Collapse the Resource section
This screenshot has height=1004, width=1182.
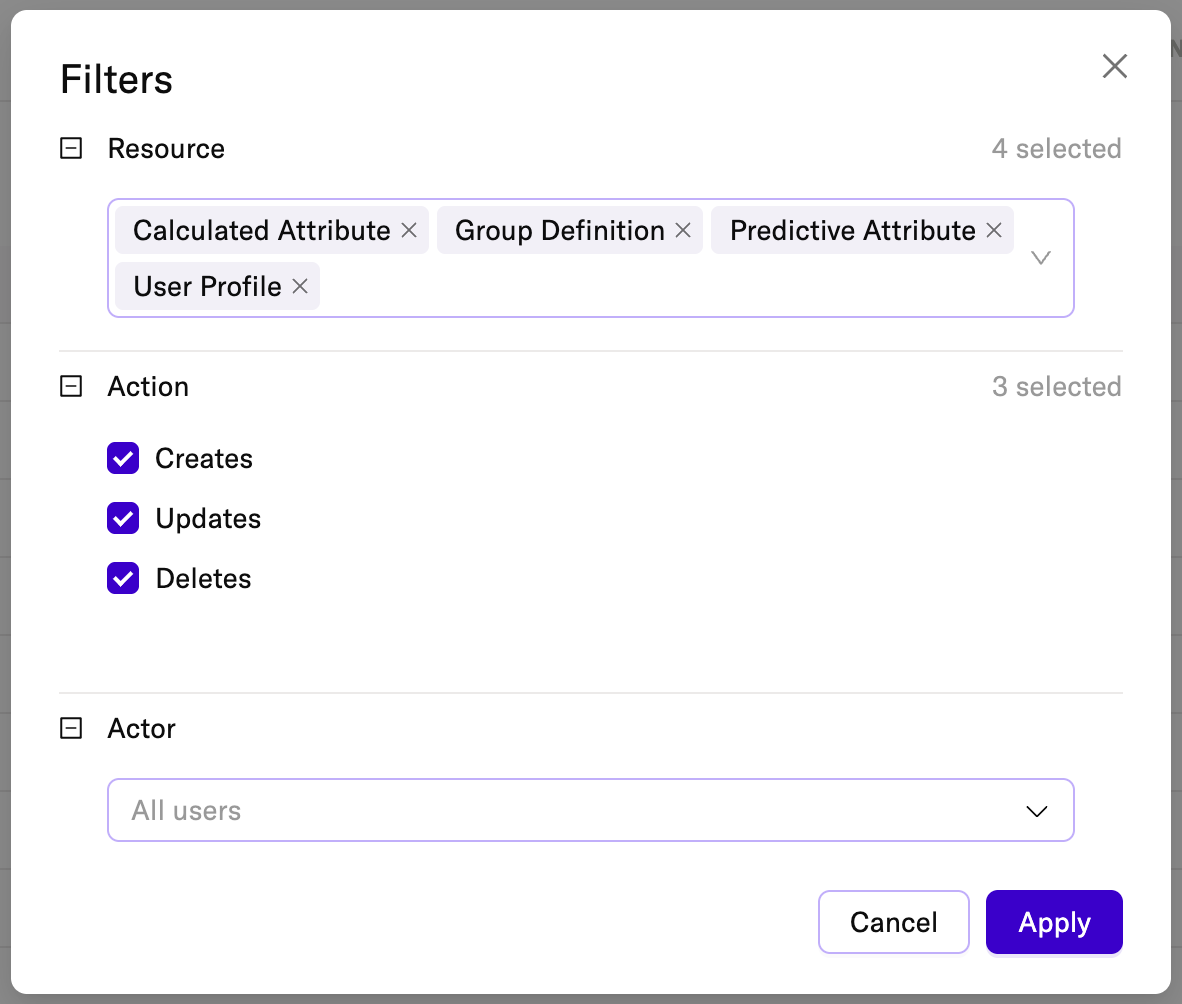coord(71,149)
